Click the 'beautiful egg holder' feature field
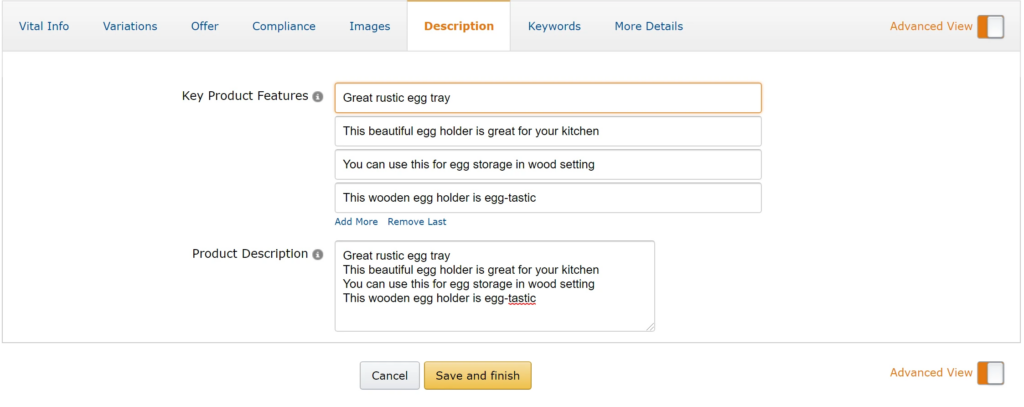The height and width of the screenshot is (407, 1024). [x=548, y=131]
